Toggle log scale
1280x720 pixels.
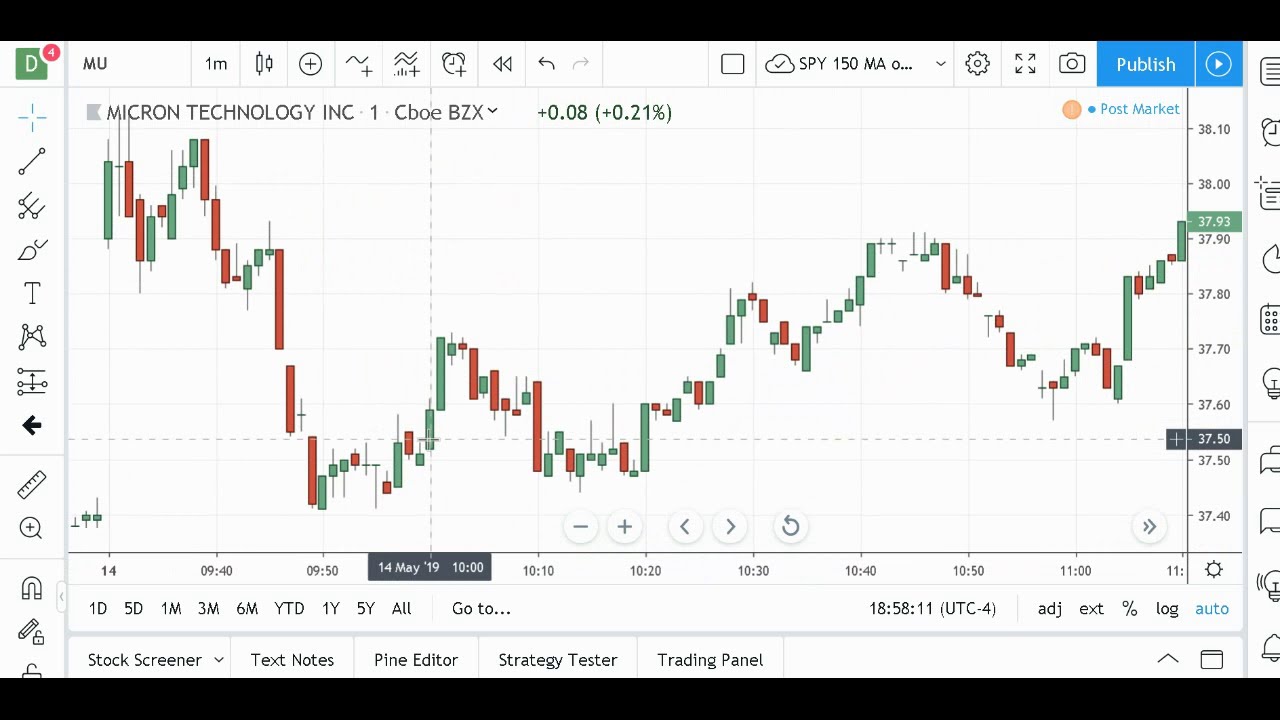(1167, 608)
